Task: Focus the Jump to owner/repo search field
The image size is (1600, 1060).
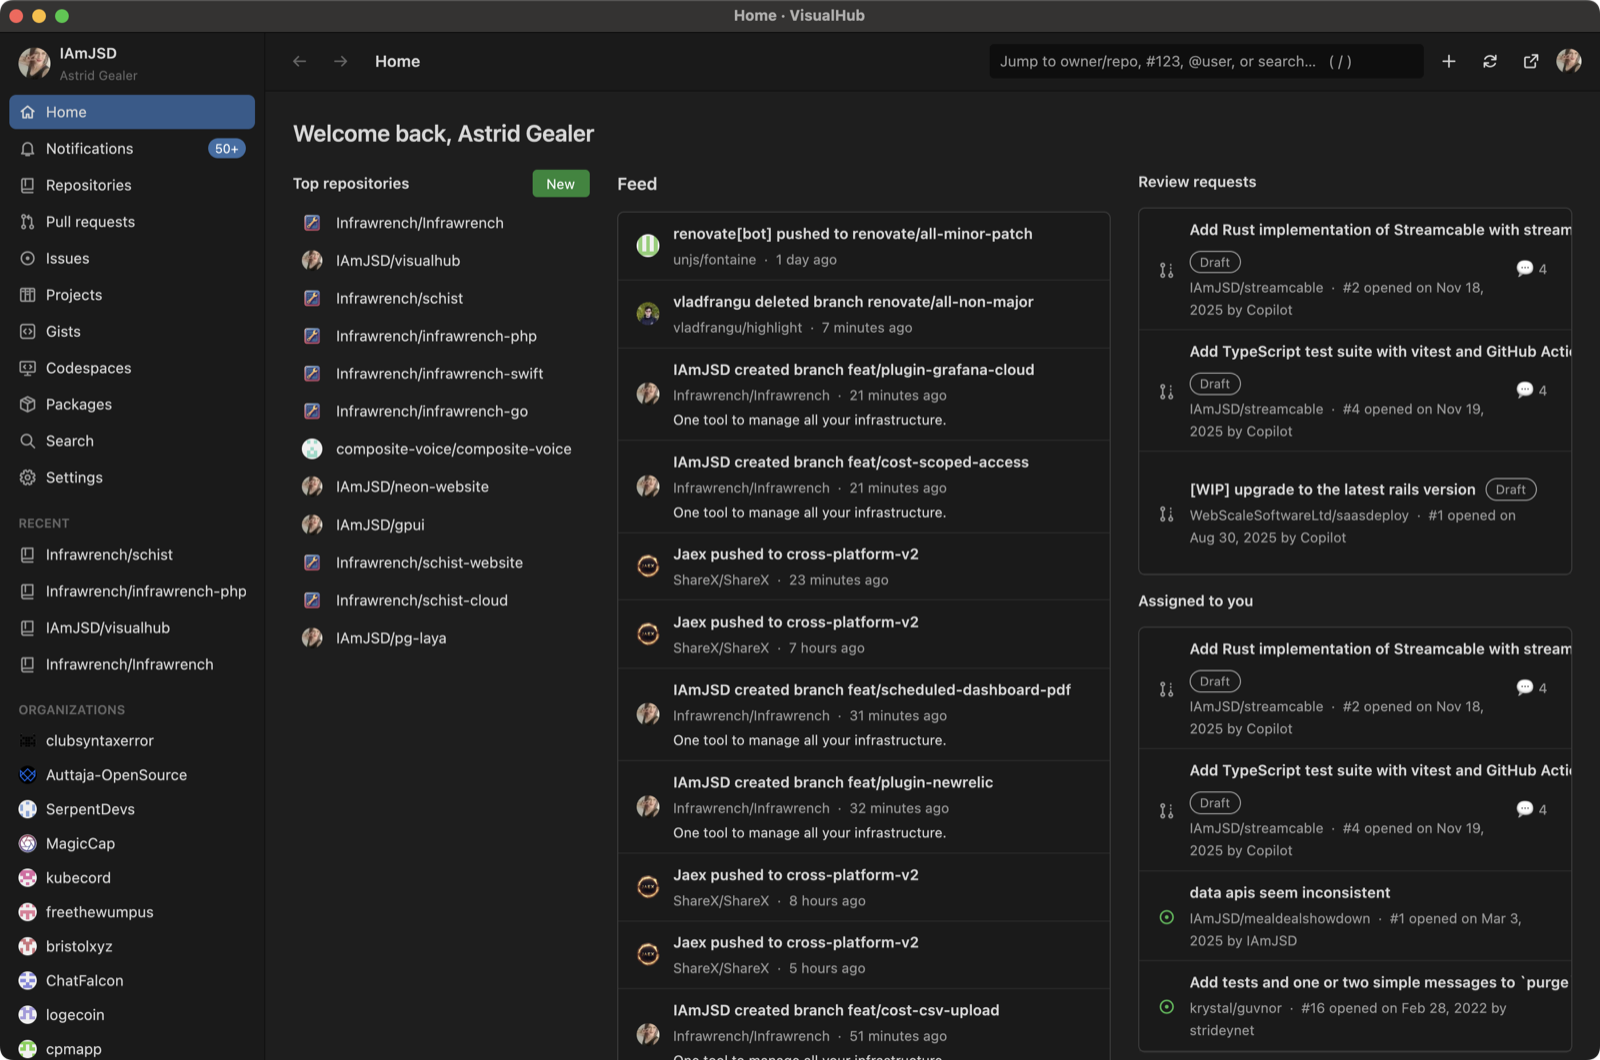Action: point(1206,61)
